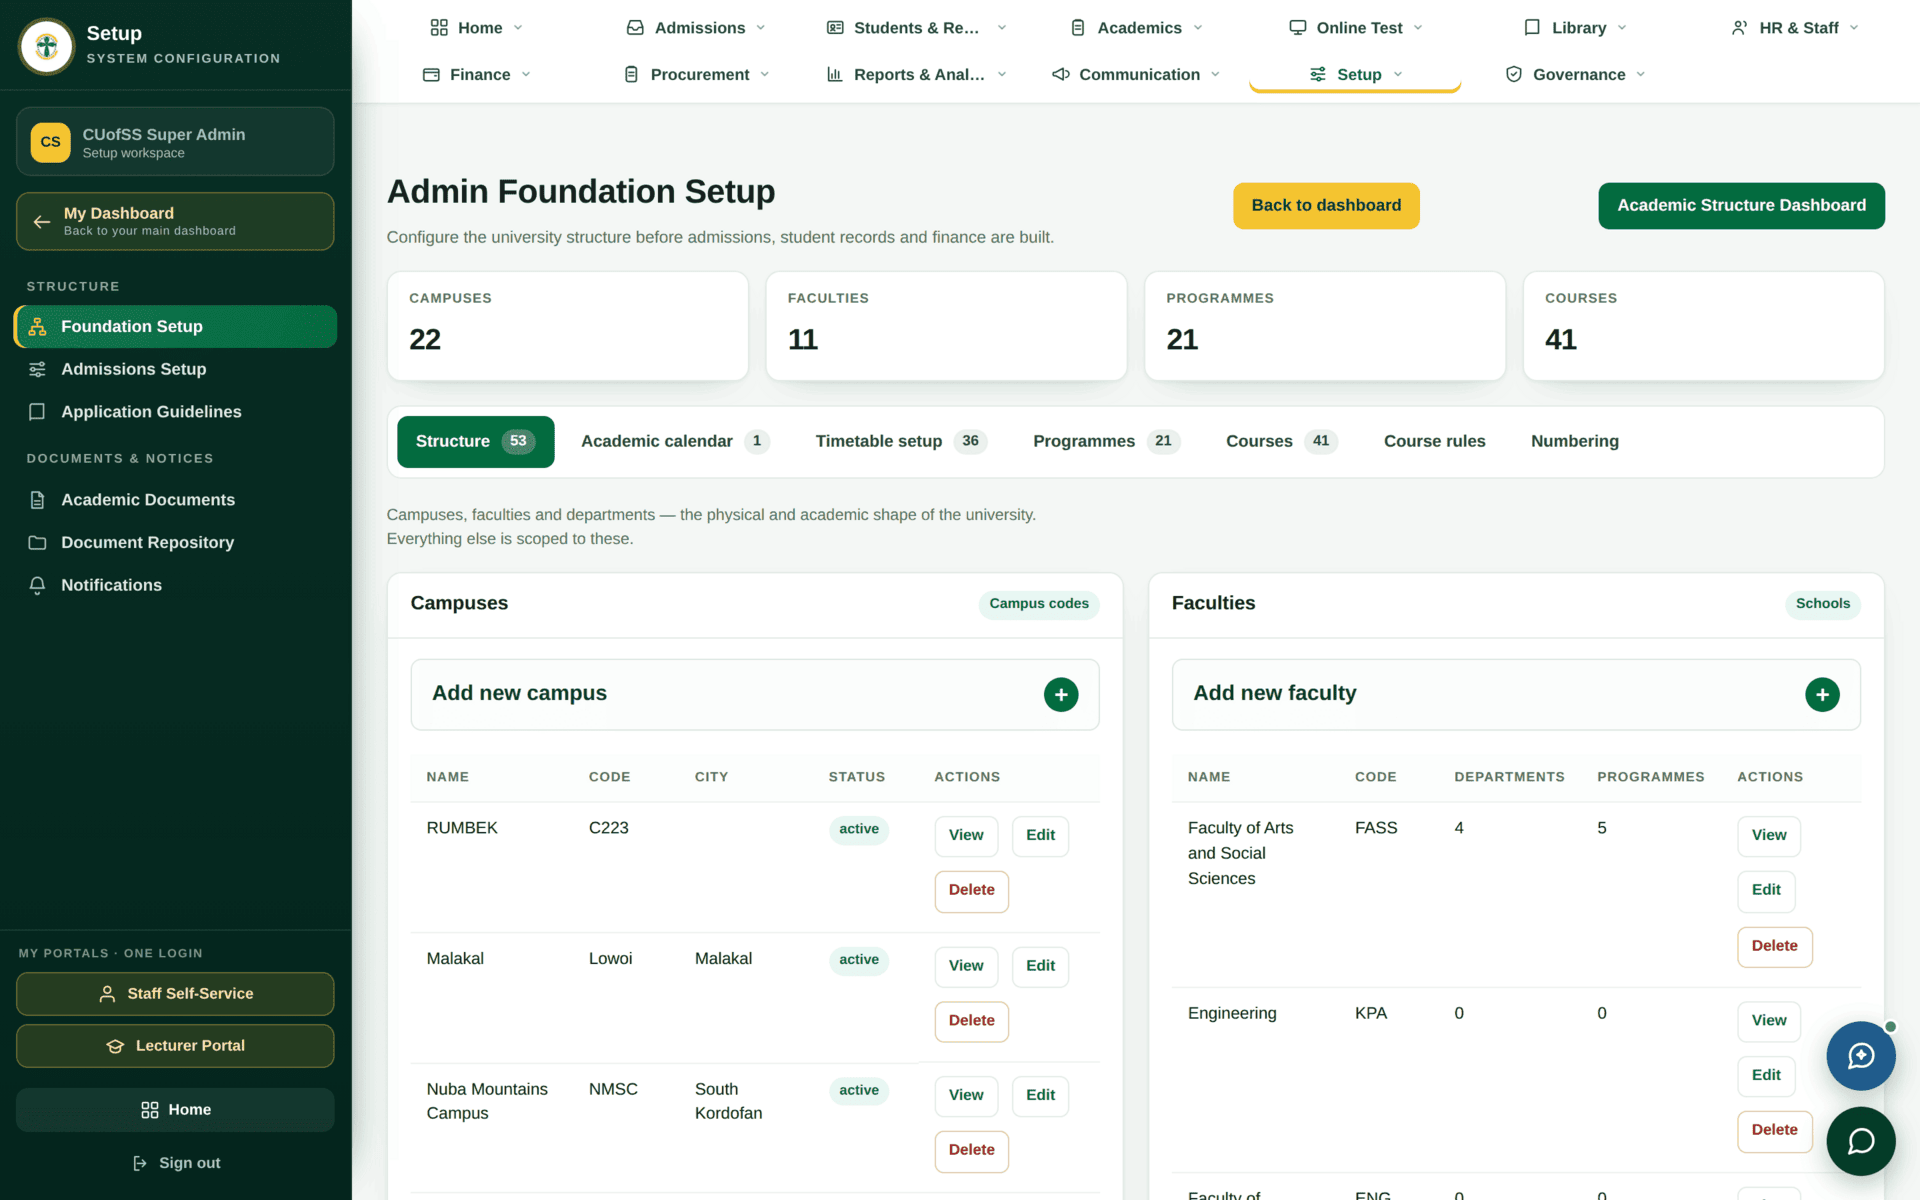
Task: Click the FASS faculty code
Action: (x=1375, y=828)
